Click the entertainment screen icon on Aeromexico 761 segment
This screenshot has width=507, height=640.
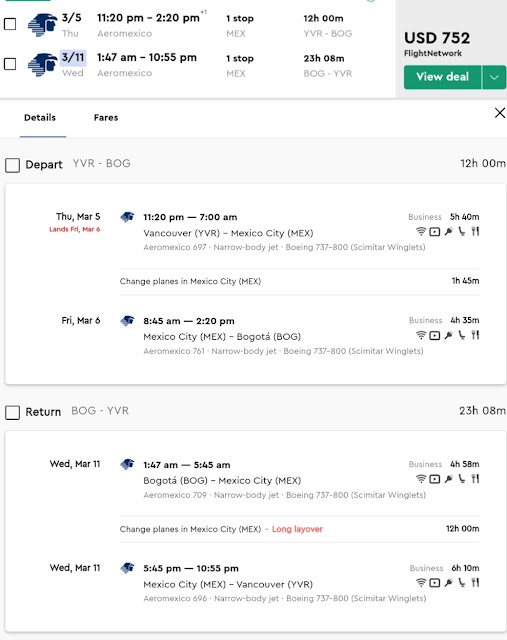[435, 336]
